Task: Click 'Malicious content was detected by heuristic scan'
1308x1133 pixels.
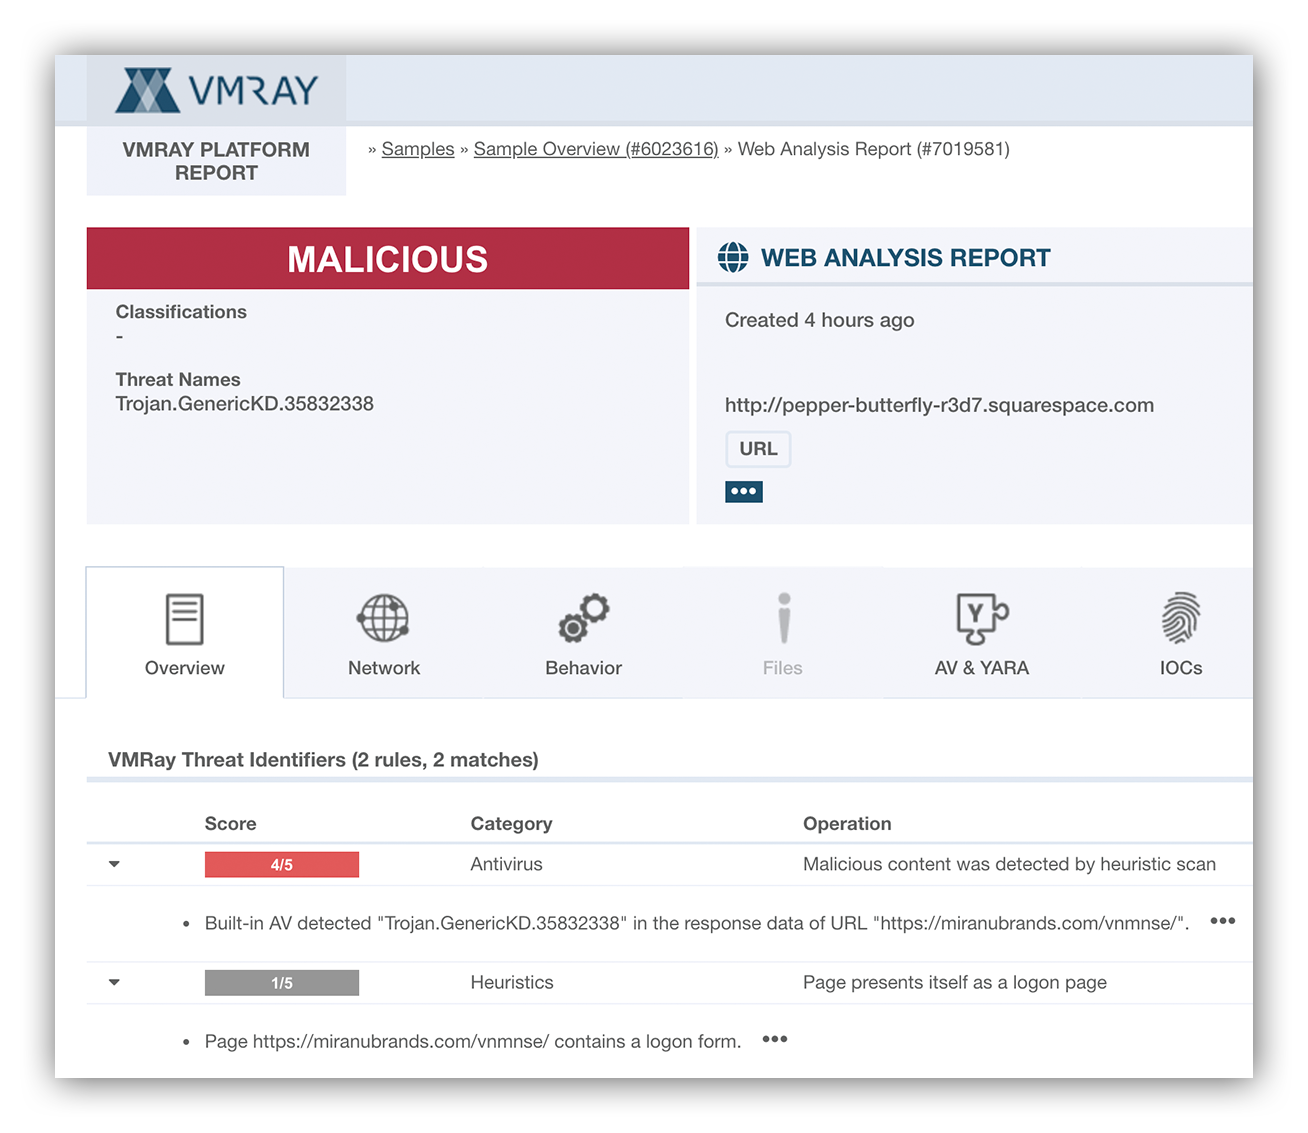Action: click(x=1010, y=864)
